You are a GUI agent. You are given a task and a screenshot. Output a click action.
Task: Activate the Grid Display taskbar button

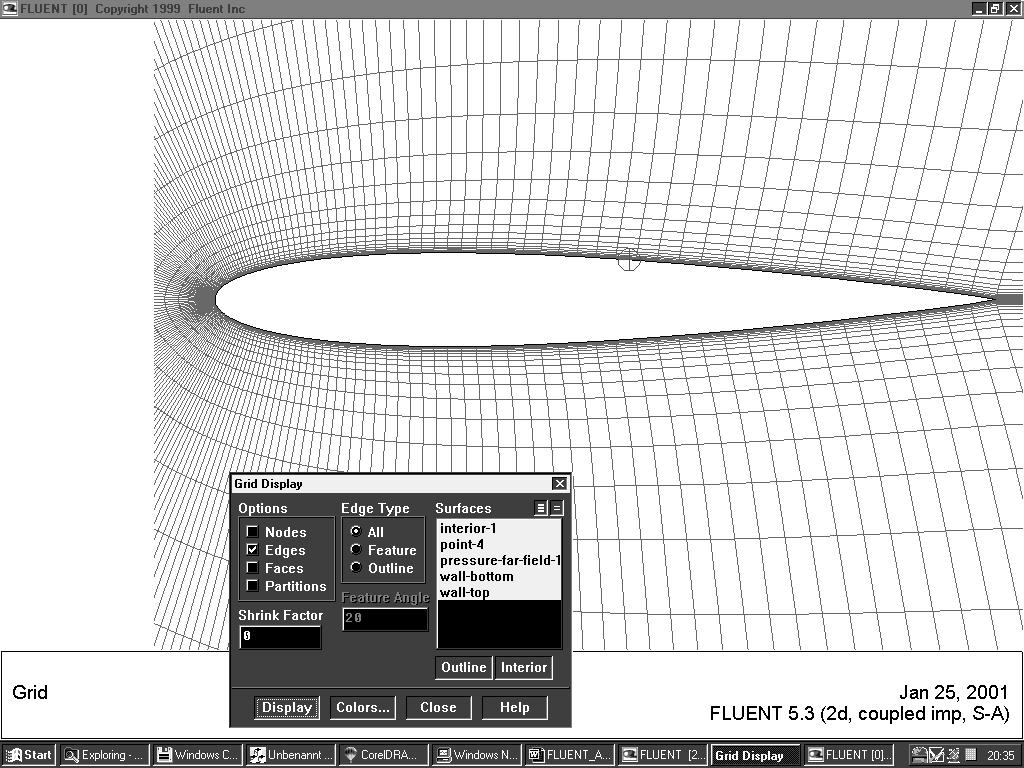point(757,756)
